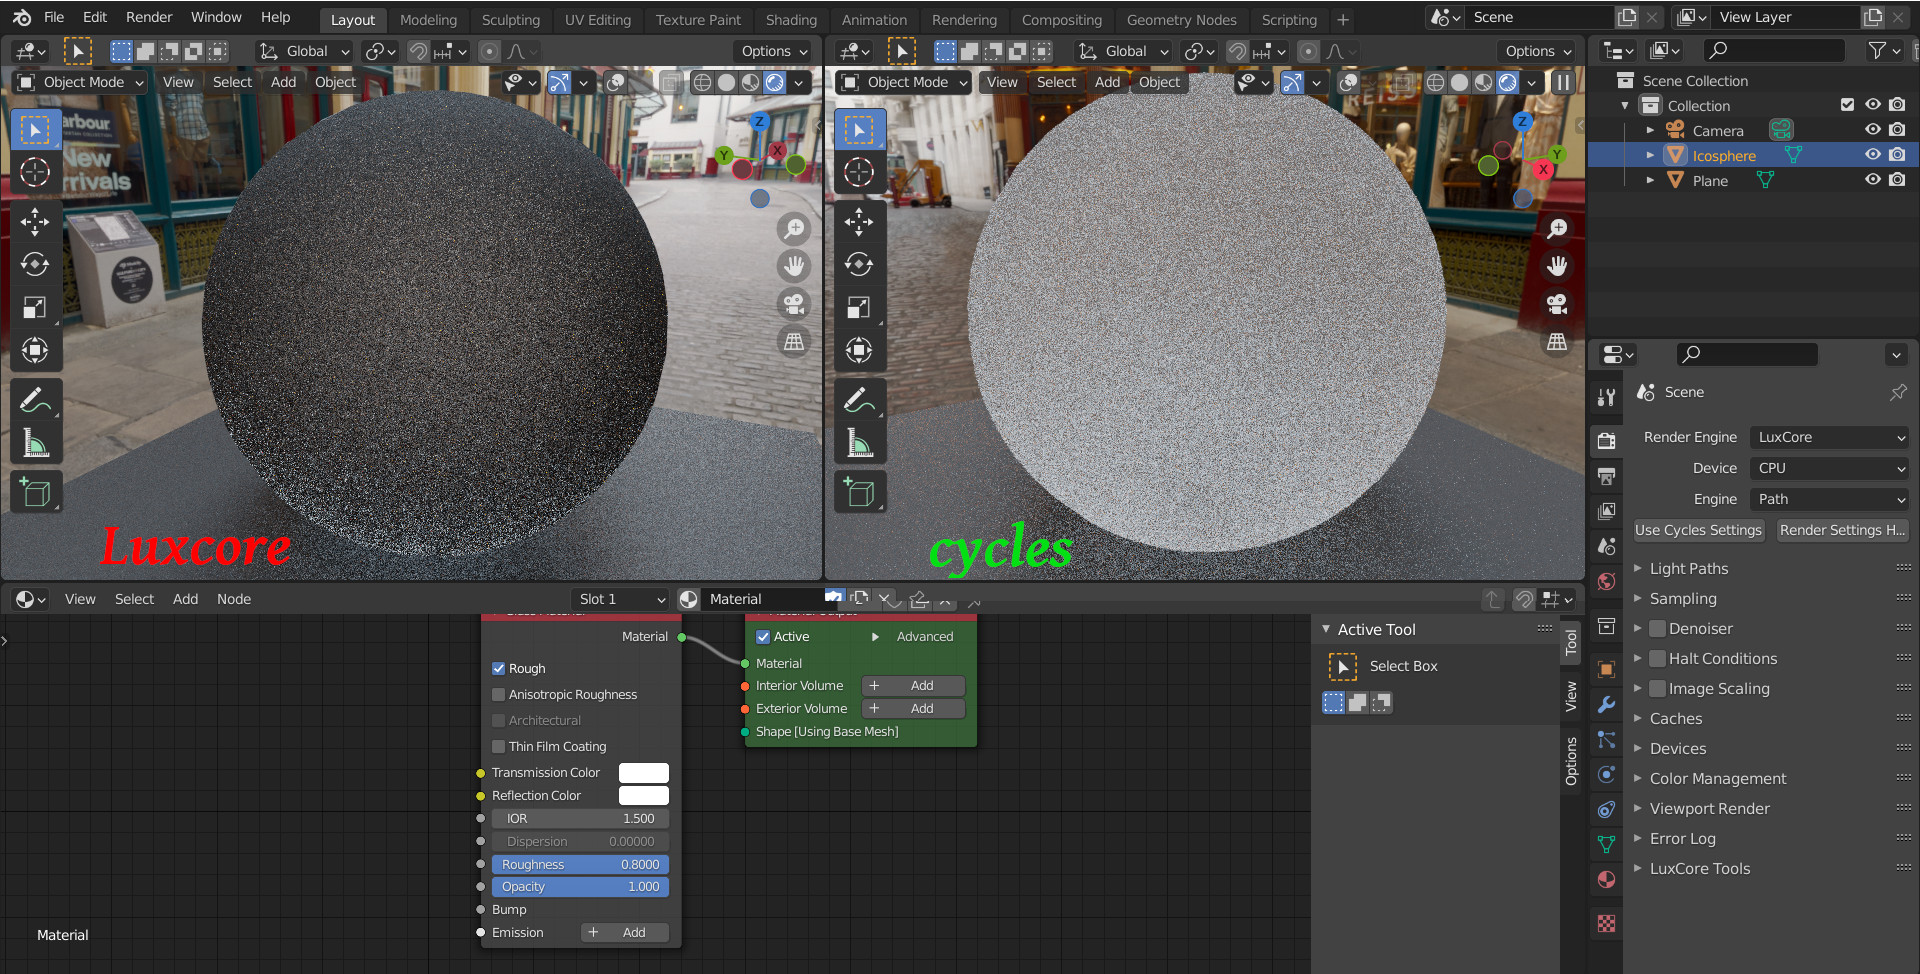This screenshot has height=974, width=1920.
Task: Select the Cursor tool in left viewport
Action: pyautogui.click(x=35, y=173)
